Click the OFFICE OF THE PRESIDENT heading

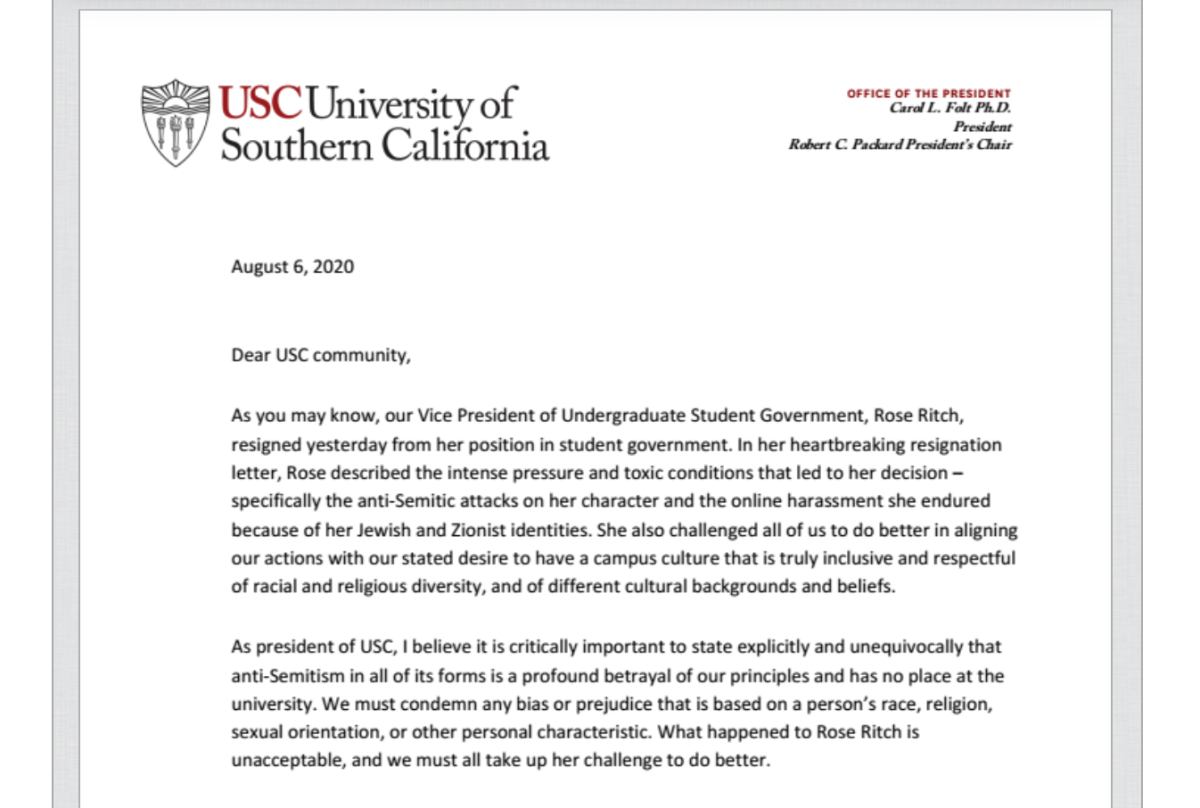929,94
